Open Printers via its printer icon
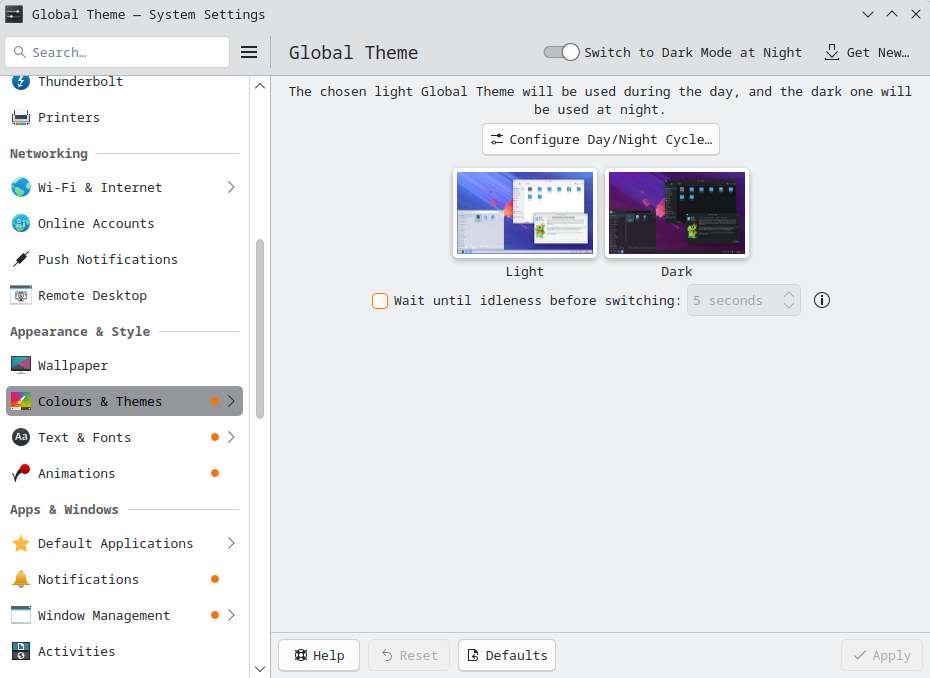930x678 pixels. pyautogui.click(x=20, y=118)
